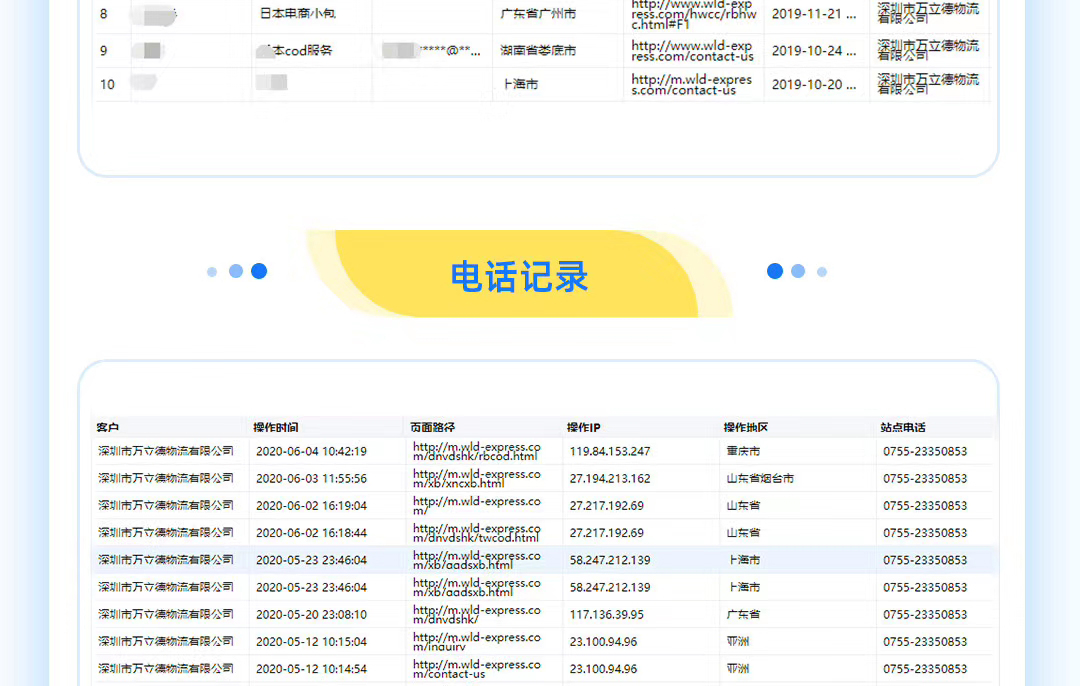Click timestamp 2020-05-12 10:14:54

(311, 669)
